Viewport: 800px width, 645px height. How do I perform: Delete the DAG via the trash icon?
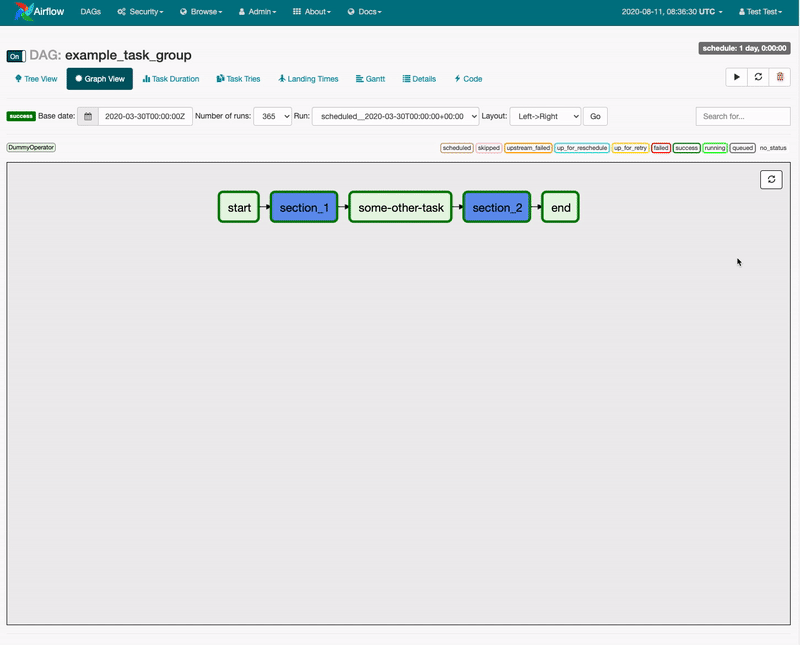point(780,77)
